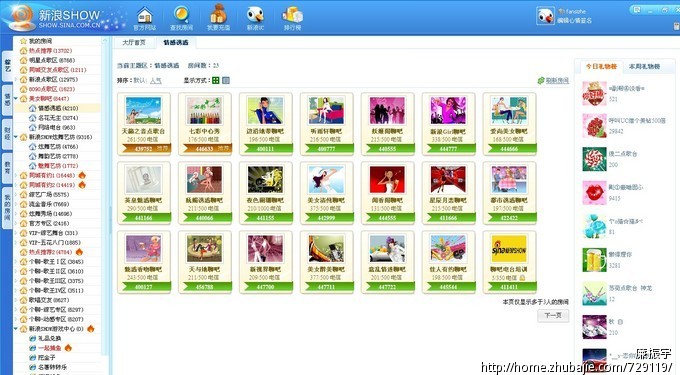The height and width of the screenshot is (375, 680).
Task: Open room 天籁之音点歌台 thumbnail
Action: (144, 111)
